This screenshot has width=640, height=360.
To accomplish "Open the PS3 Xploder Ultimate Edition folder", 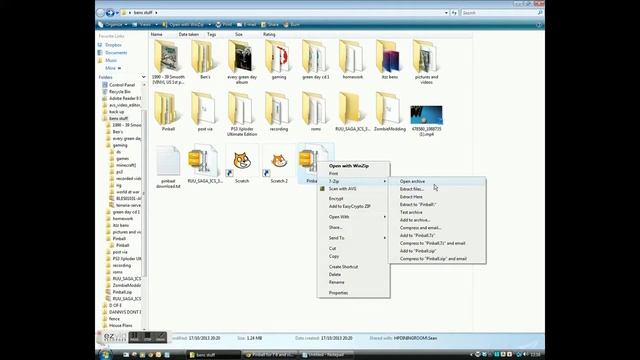I will 242,109.
